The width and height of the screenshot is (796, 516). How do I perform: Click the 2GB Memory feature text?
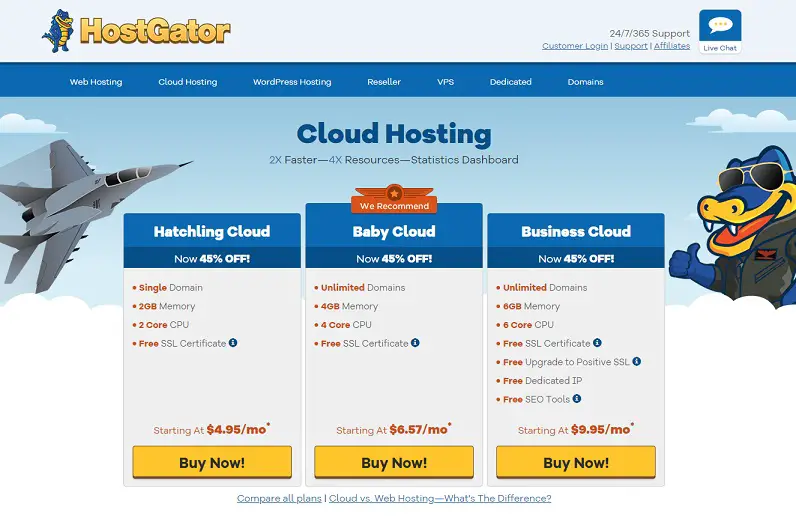[167, 306]
